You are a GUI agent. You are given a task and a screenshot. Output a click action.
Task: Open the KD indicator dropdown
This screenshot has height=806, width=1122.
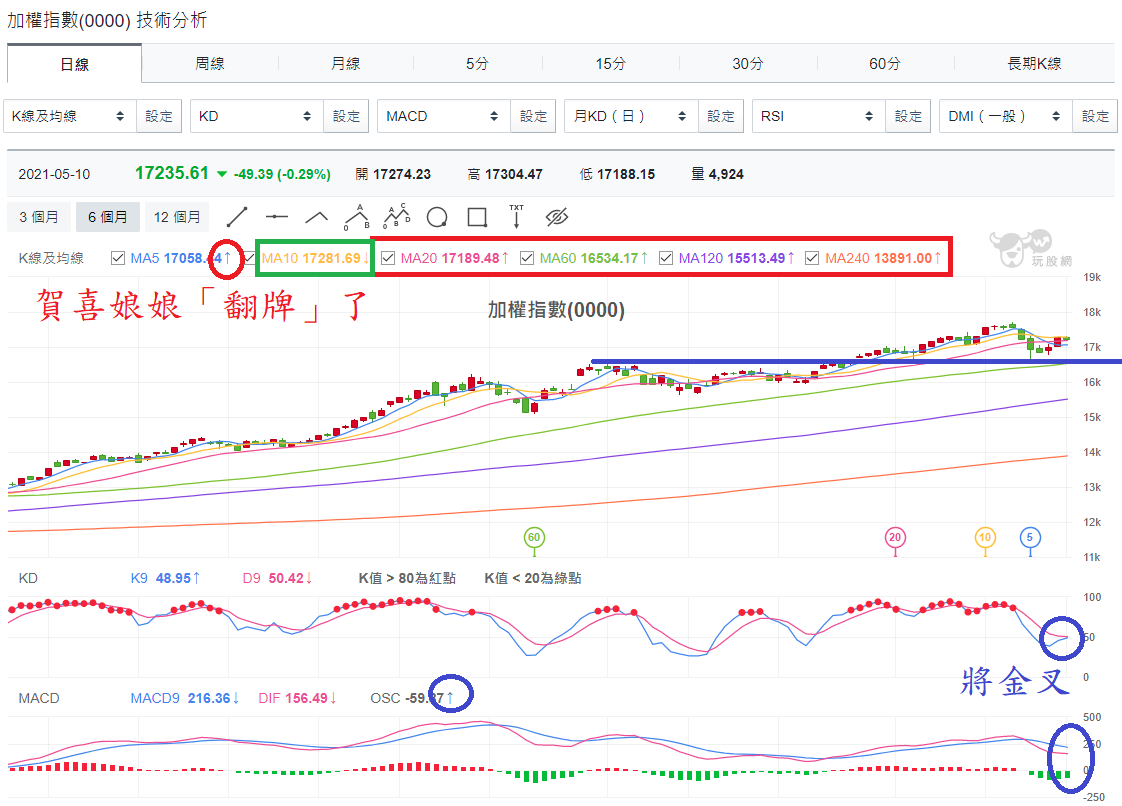[x=257, y=116]
